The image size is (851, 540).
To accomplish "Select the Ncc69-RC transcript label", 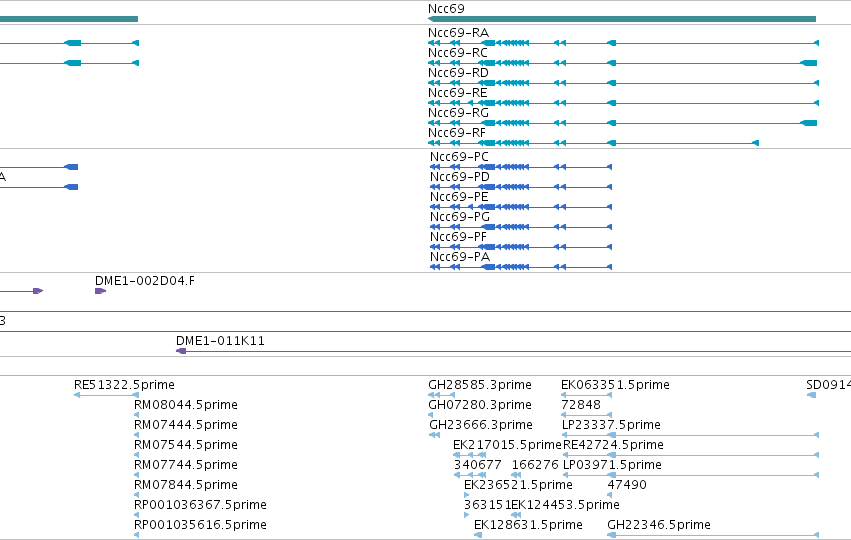I will click(458, 53).
